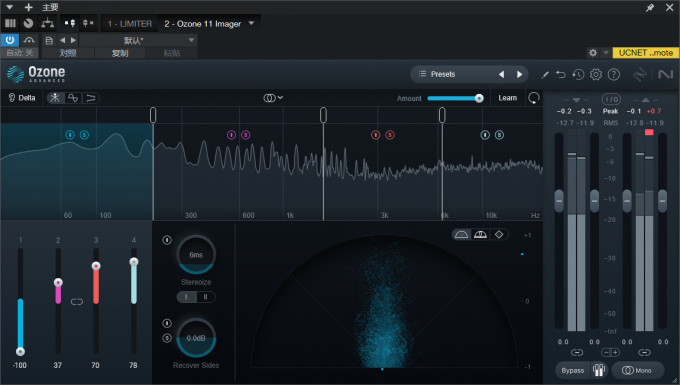Viewport: 680px width, 385px height.
Task: Click the plus icon to add an insert
Action: [29, 7]
